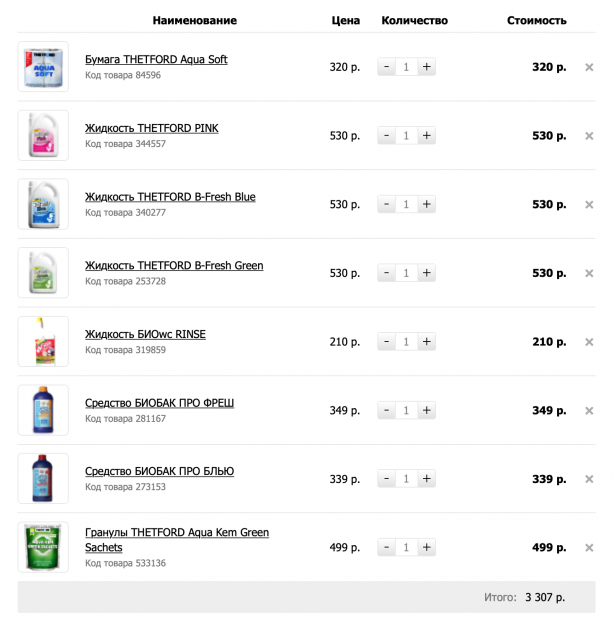Open the Жидкость БИОwc RINSE product link
Viewport: 614px width, 620px height.
pos(145,335)
